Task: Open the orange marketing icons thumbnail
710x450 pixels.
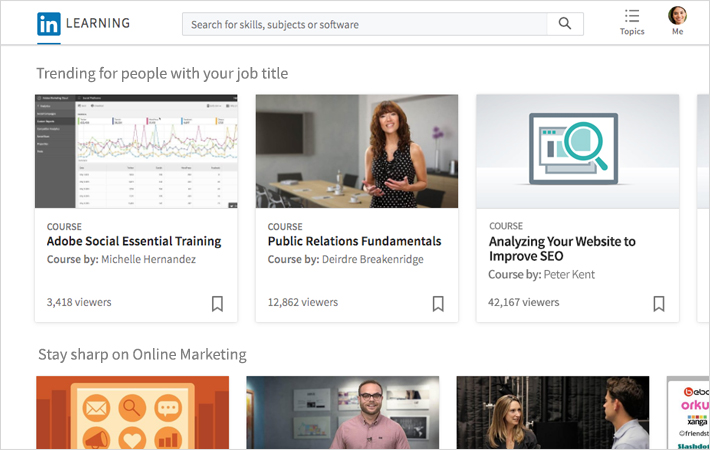Action: [132, 412]
